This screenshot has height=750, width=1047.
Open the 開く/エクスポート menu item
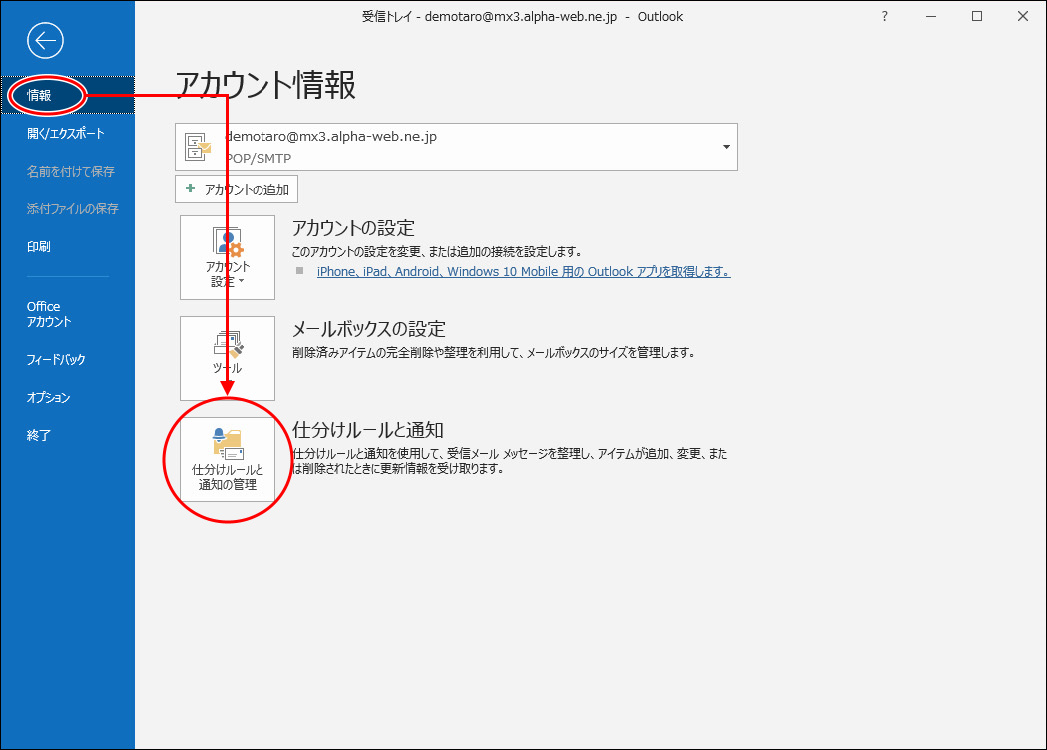tap(66, 134)
